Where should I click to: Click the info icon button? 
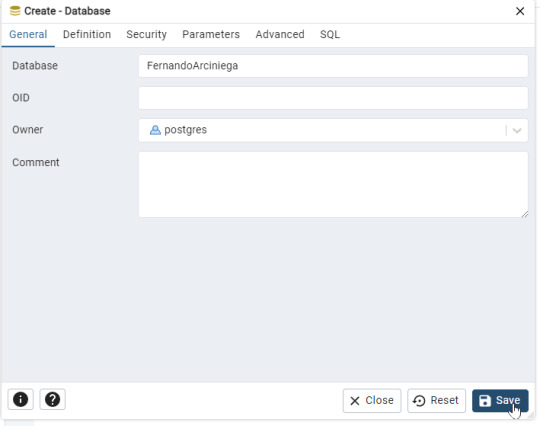(x=20, y=399)
